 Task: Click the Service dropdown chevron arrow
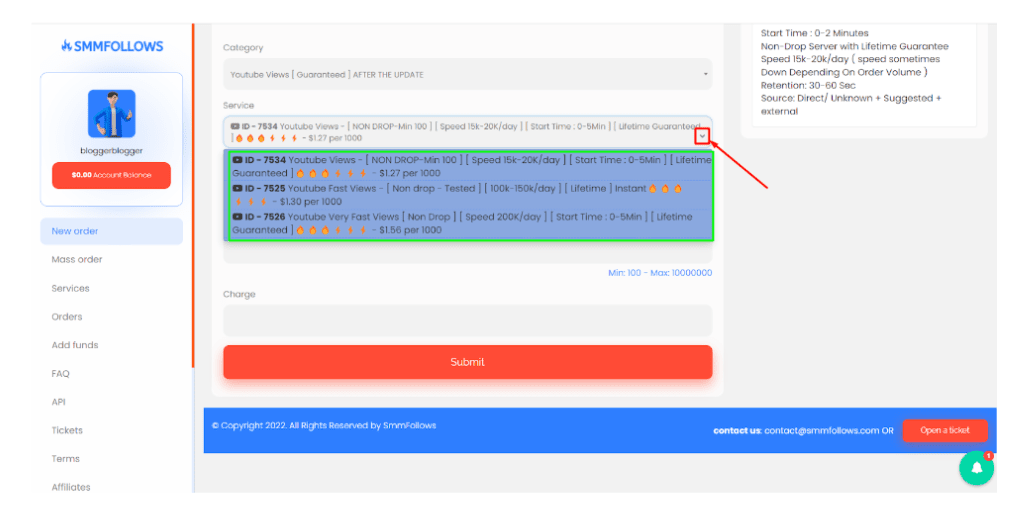(x=702, y=136)
